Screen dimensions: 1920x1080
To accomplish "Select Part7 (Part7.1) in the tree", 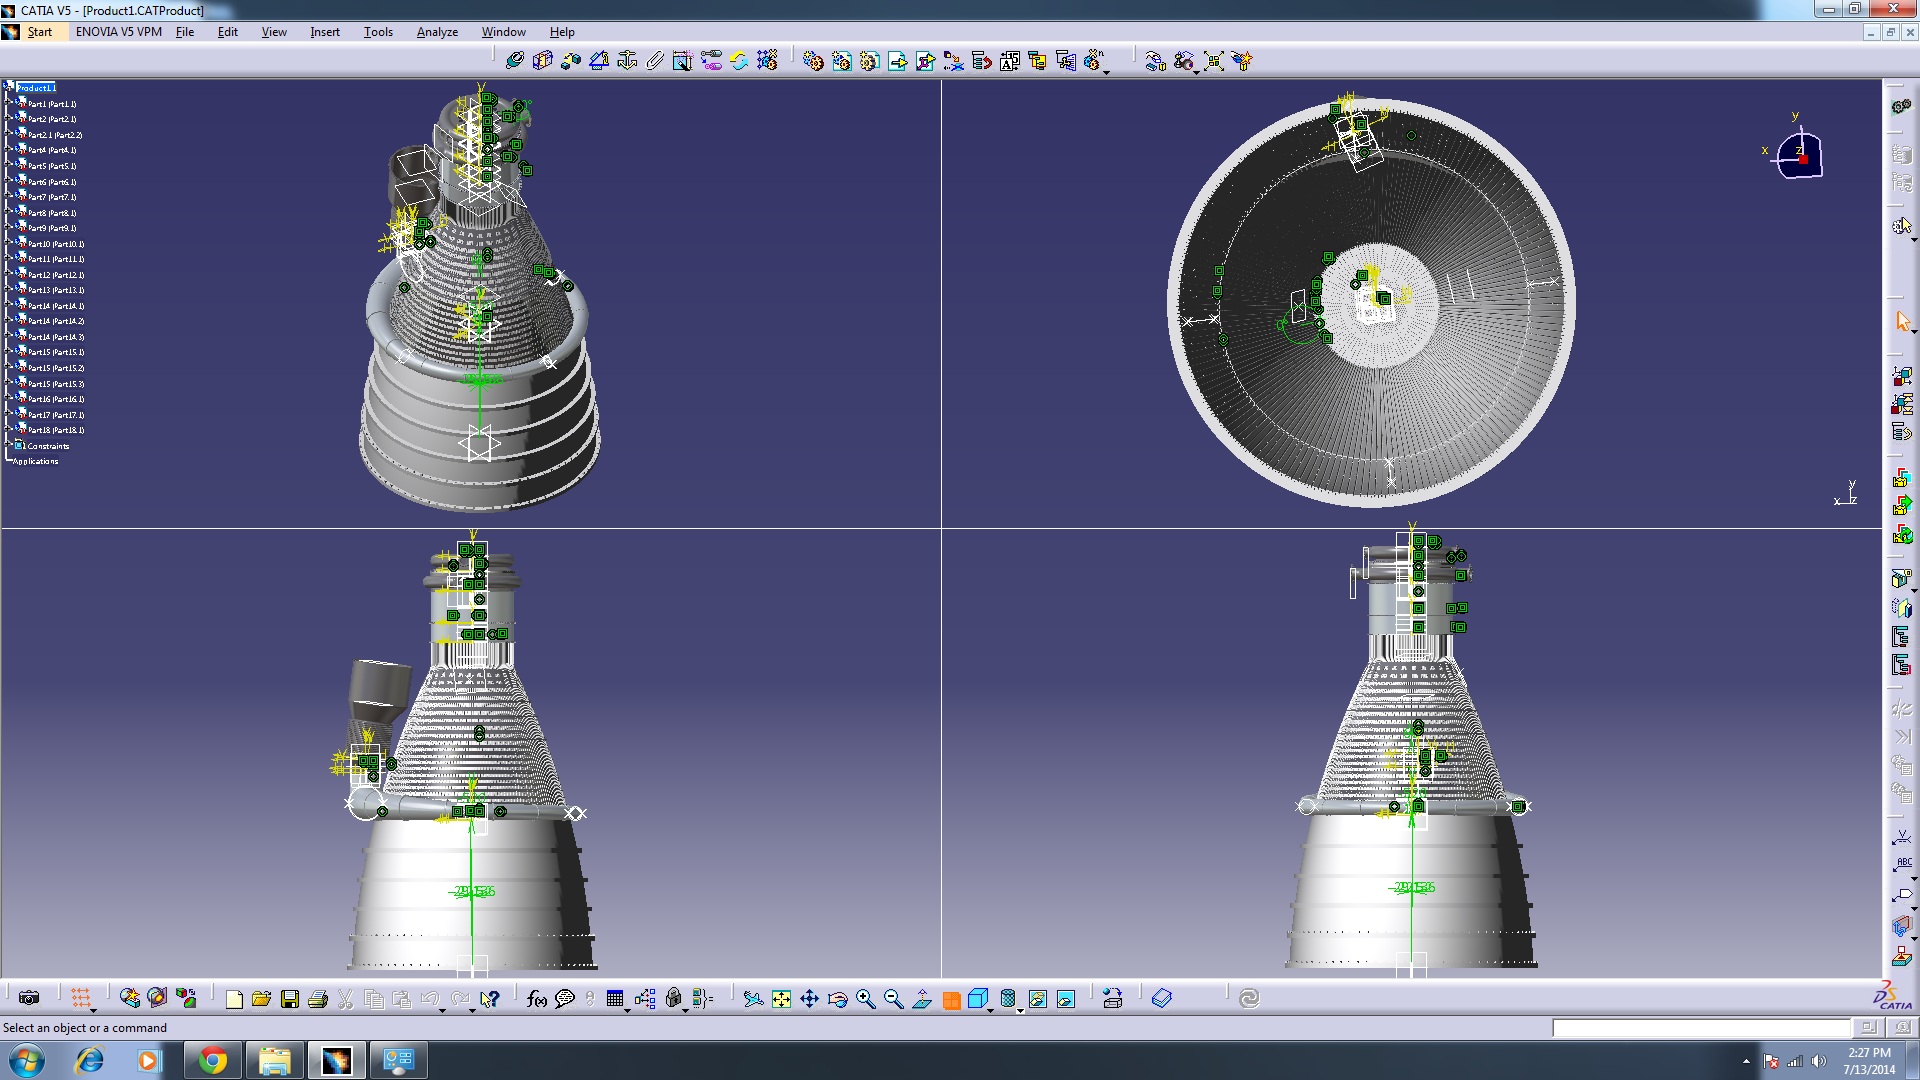I will (52, 197).
